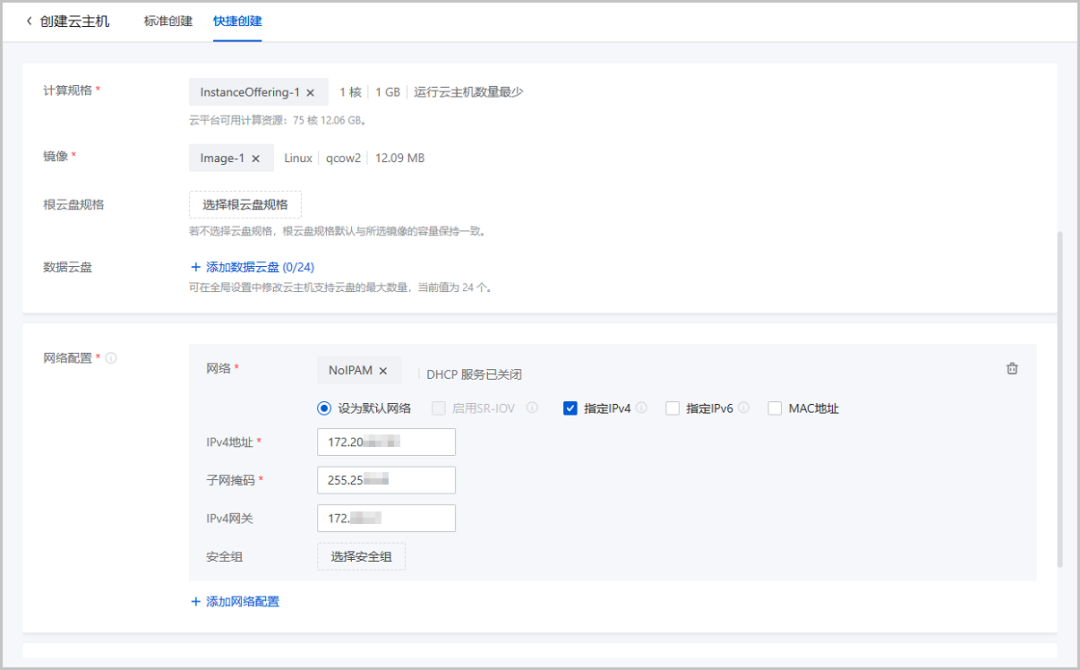
Task: Open the 选择根云盘规格 selector
Action: (245, 205)
